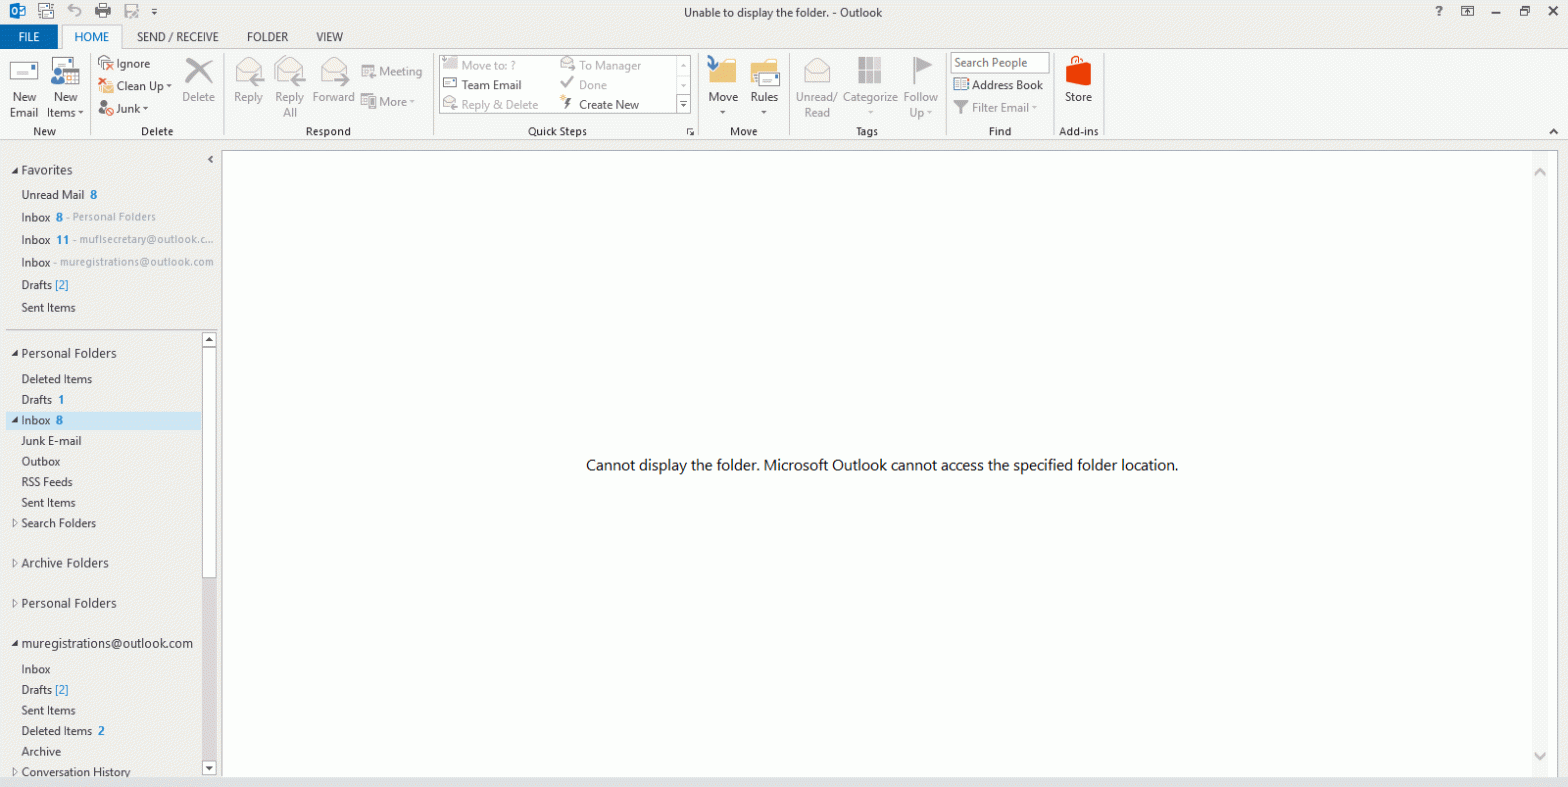Click the Print icon in quick access toolbar
Image resolution: width=1568 pixels, height=787 pixels.
(x=103, y=12)
